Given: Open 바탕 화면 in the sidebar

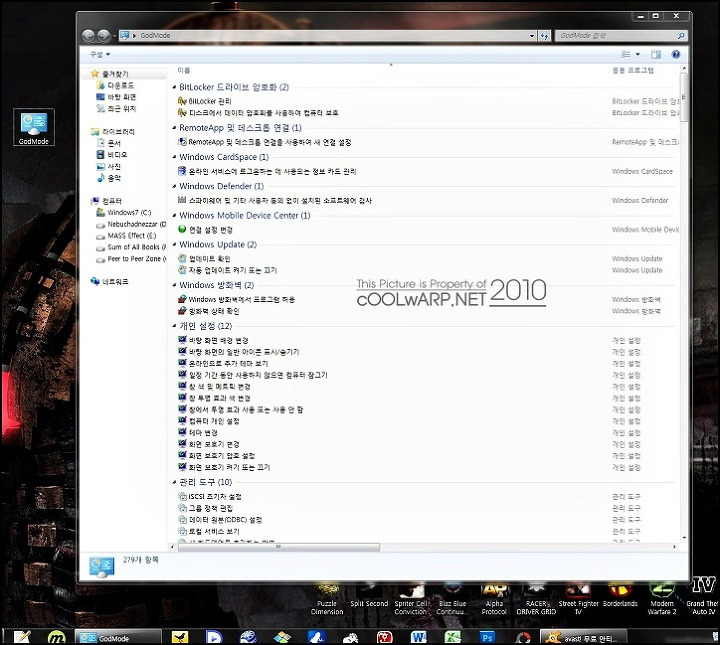Looking at the screenshot, I should tap(116, 97).
